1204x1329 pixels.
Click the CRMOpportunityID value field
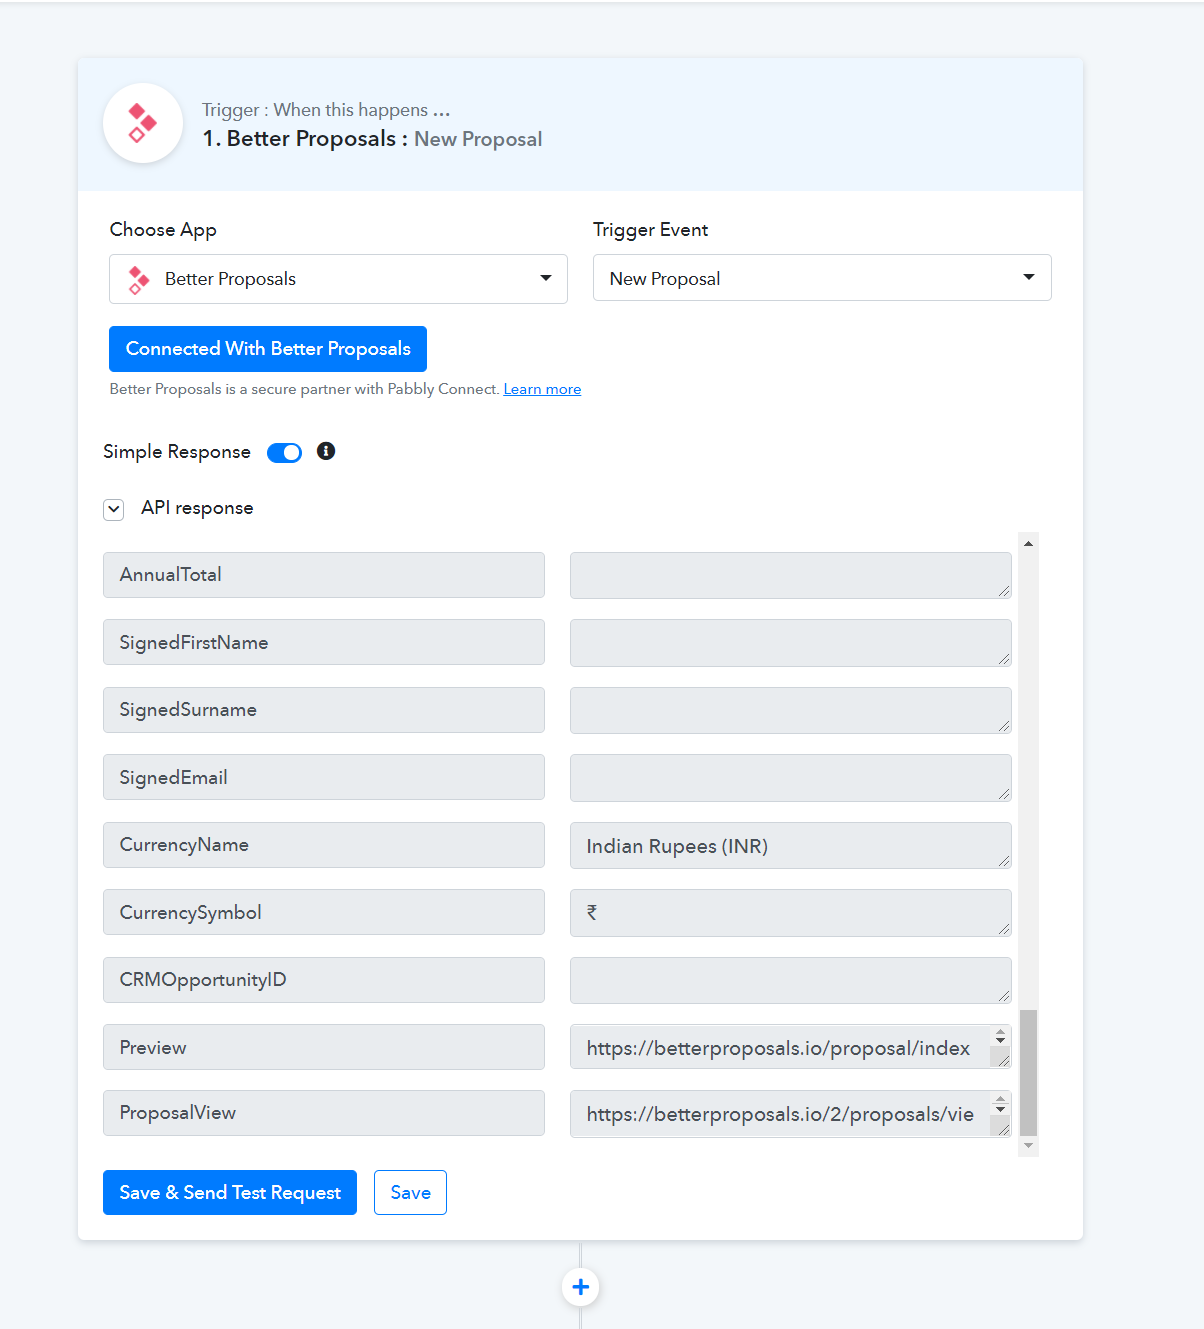pos(791,981)
